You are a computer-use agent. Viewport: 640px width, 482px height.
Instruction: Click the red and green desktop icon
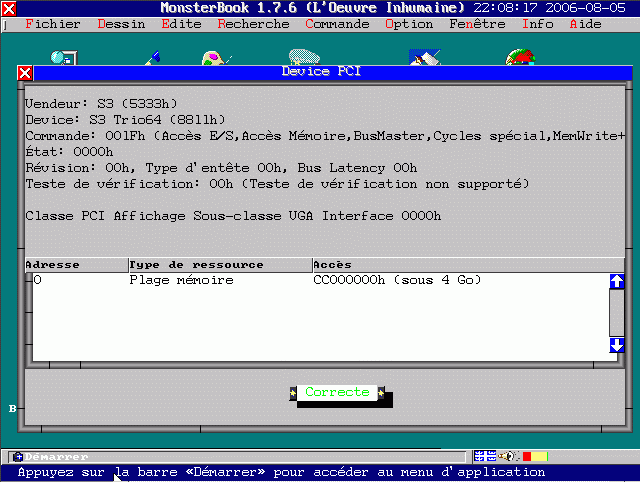(x=519, y=57)
